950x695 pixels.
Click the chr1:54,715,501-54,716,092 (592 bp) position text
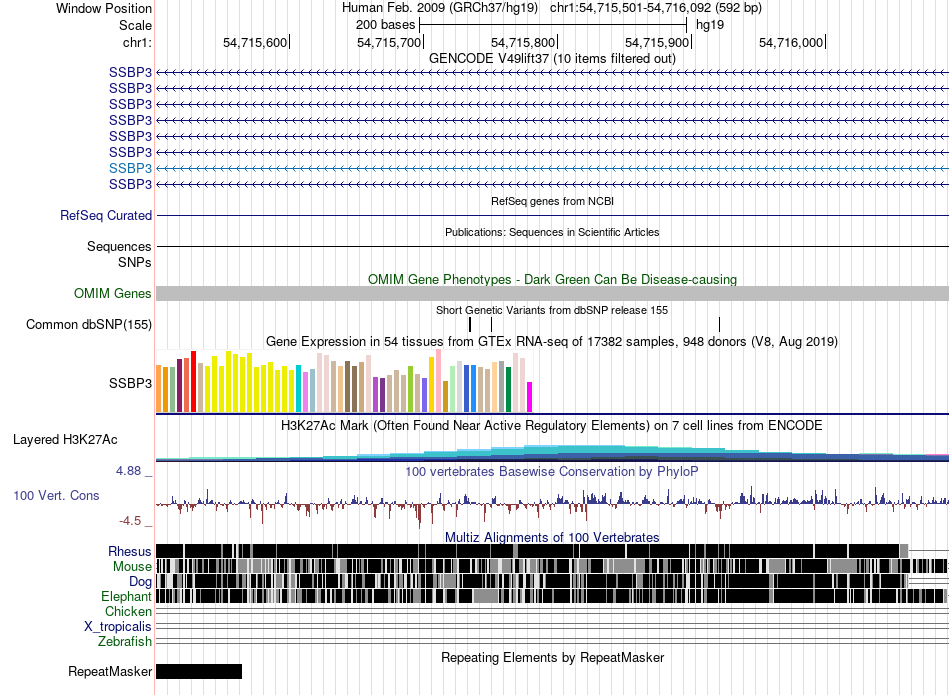click(x=656, y=8)
